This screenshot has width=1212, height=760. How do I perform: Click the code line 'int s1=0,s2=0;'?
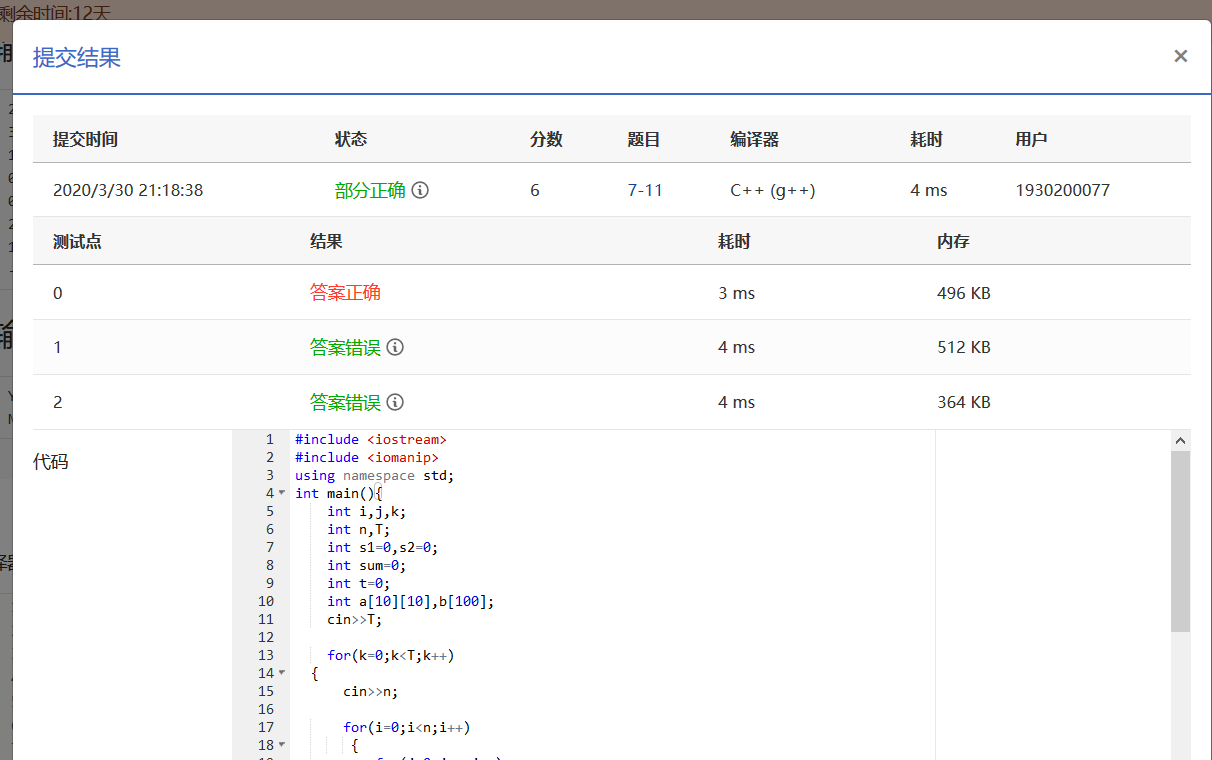tap(383, 547)
